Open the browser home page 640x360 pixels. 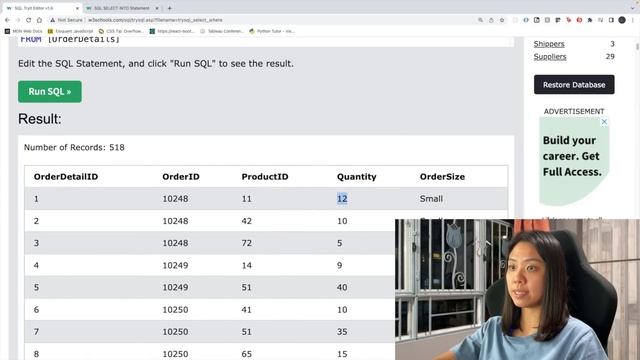pos(39,20)
